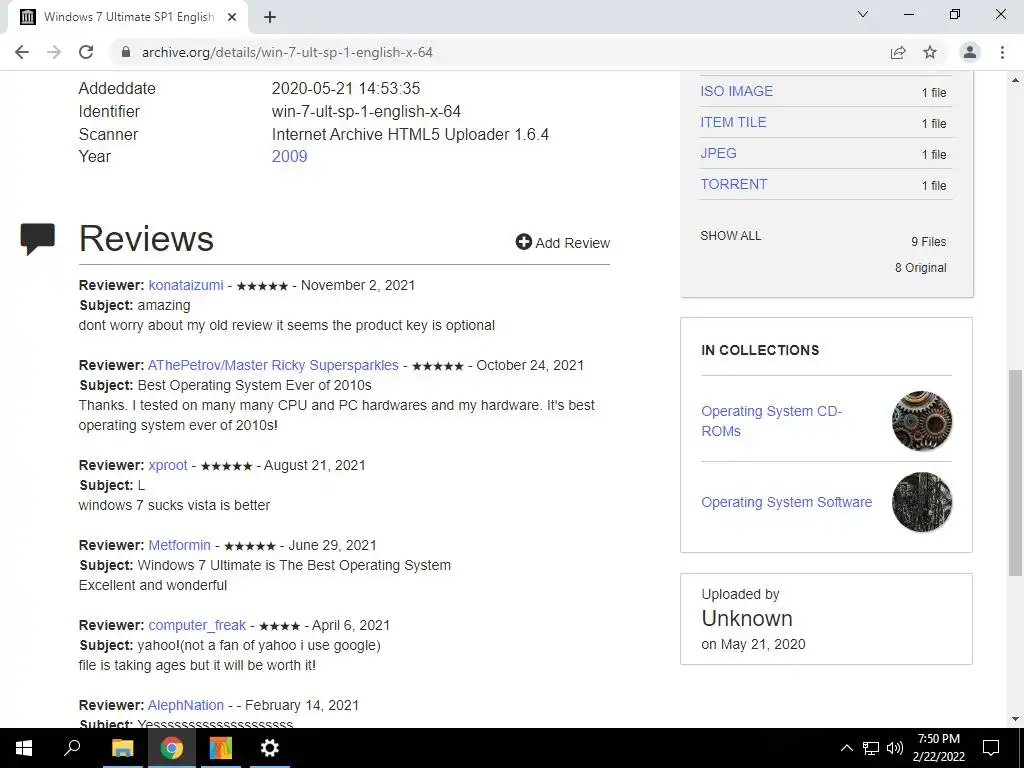Image resolution: width=1024 pixels, height=768 pixels.
Task: Click the page vertical scrollbar thumb
Action: pyautogui.click(x=1015, y=473)
